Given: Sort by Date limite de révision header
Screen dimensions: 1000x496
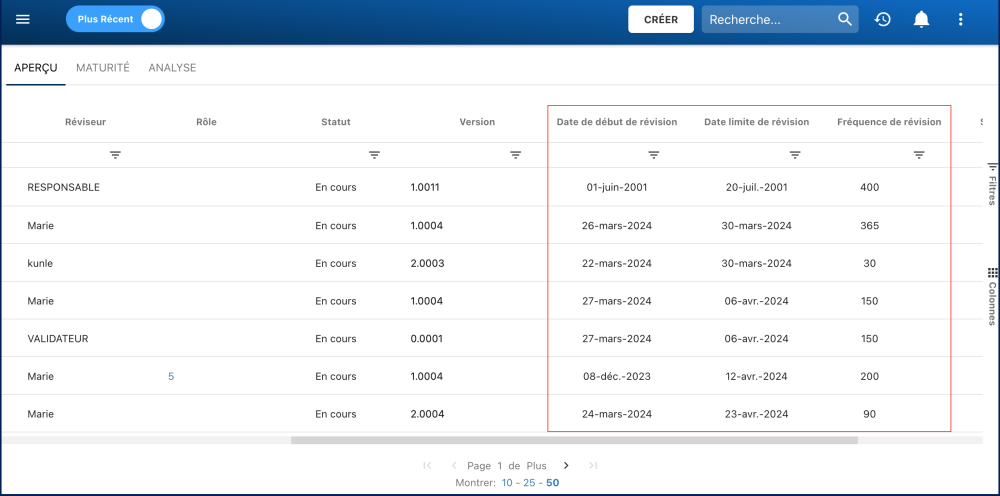Looking at the screenshot, I should pyautogui.click(x=756, y=122).
